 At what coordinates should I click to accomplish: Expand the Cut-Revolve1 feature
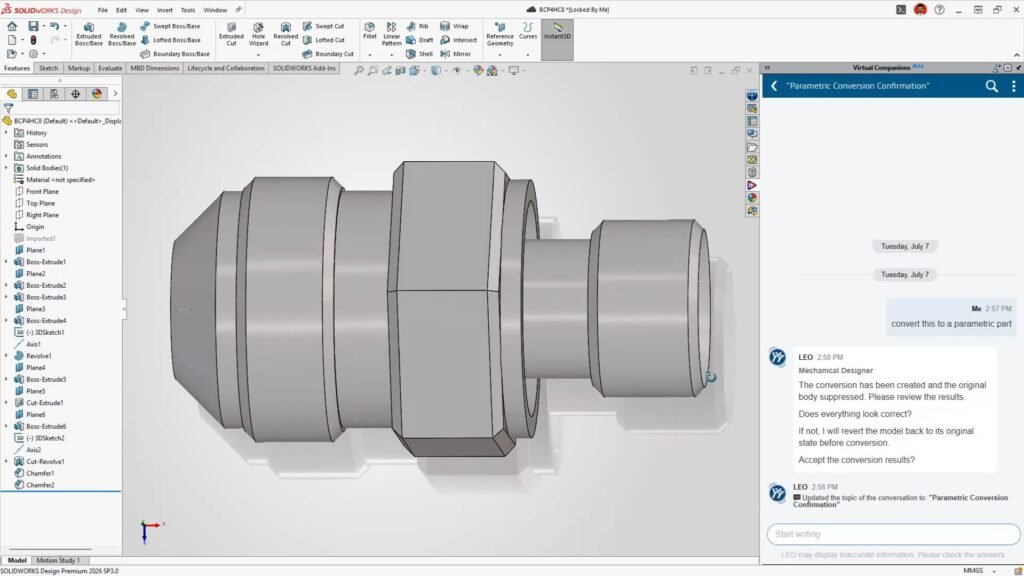7,462
